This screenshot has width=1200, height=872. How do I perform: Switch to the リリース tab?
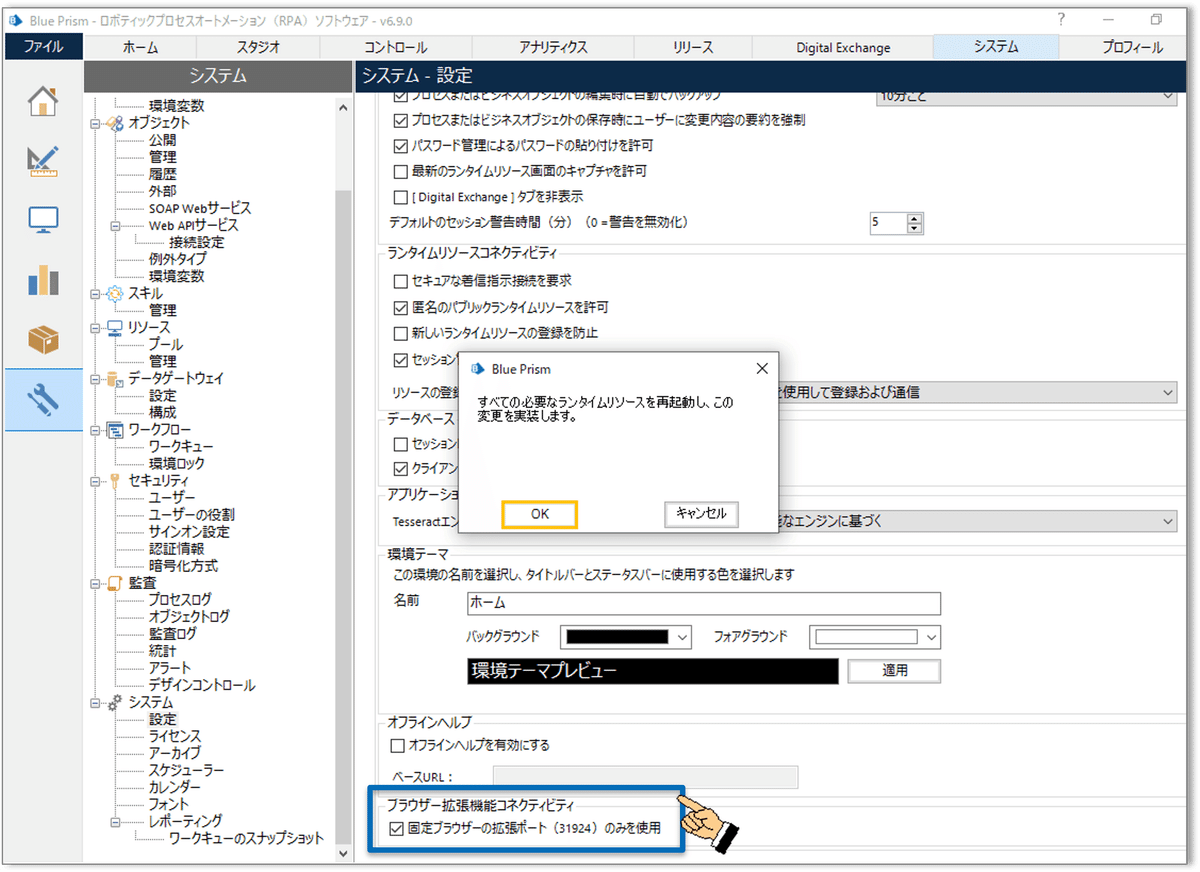pyautogui.click(x=693, y=47)
